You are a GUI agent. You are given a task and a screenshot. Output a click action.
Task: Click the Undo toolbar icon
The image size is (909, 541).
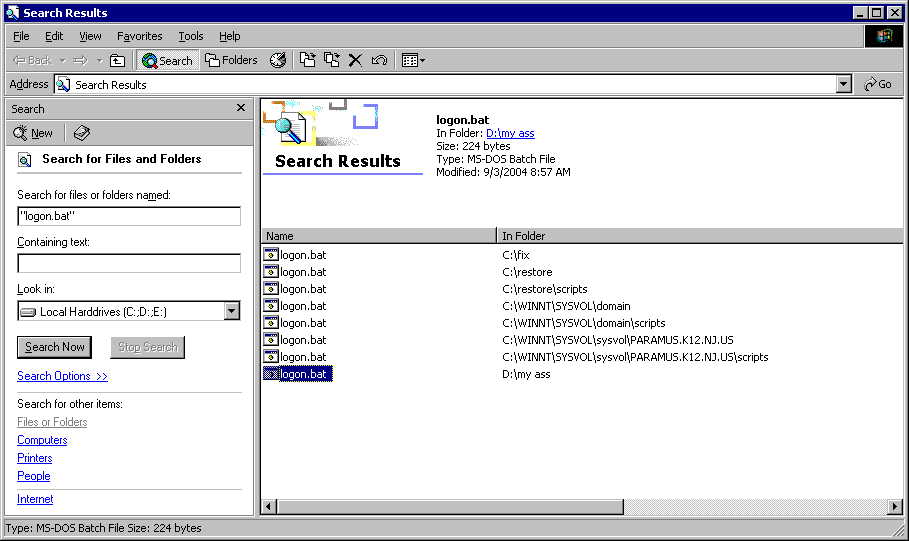click(379, 60)
